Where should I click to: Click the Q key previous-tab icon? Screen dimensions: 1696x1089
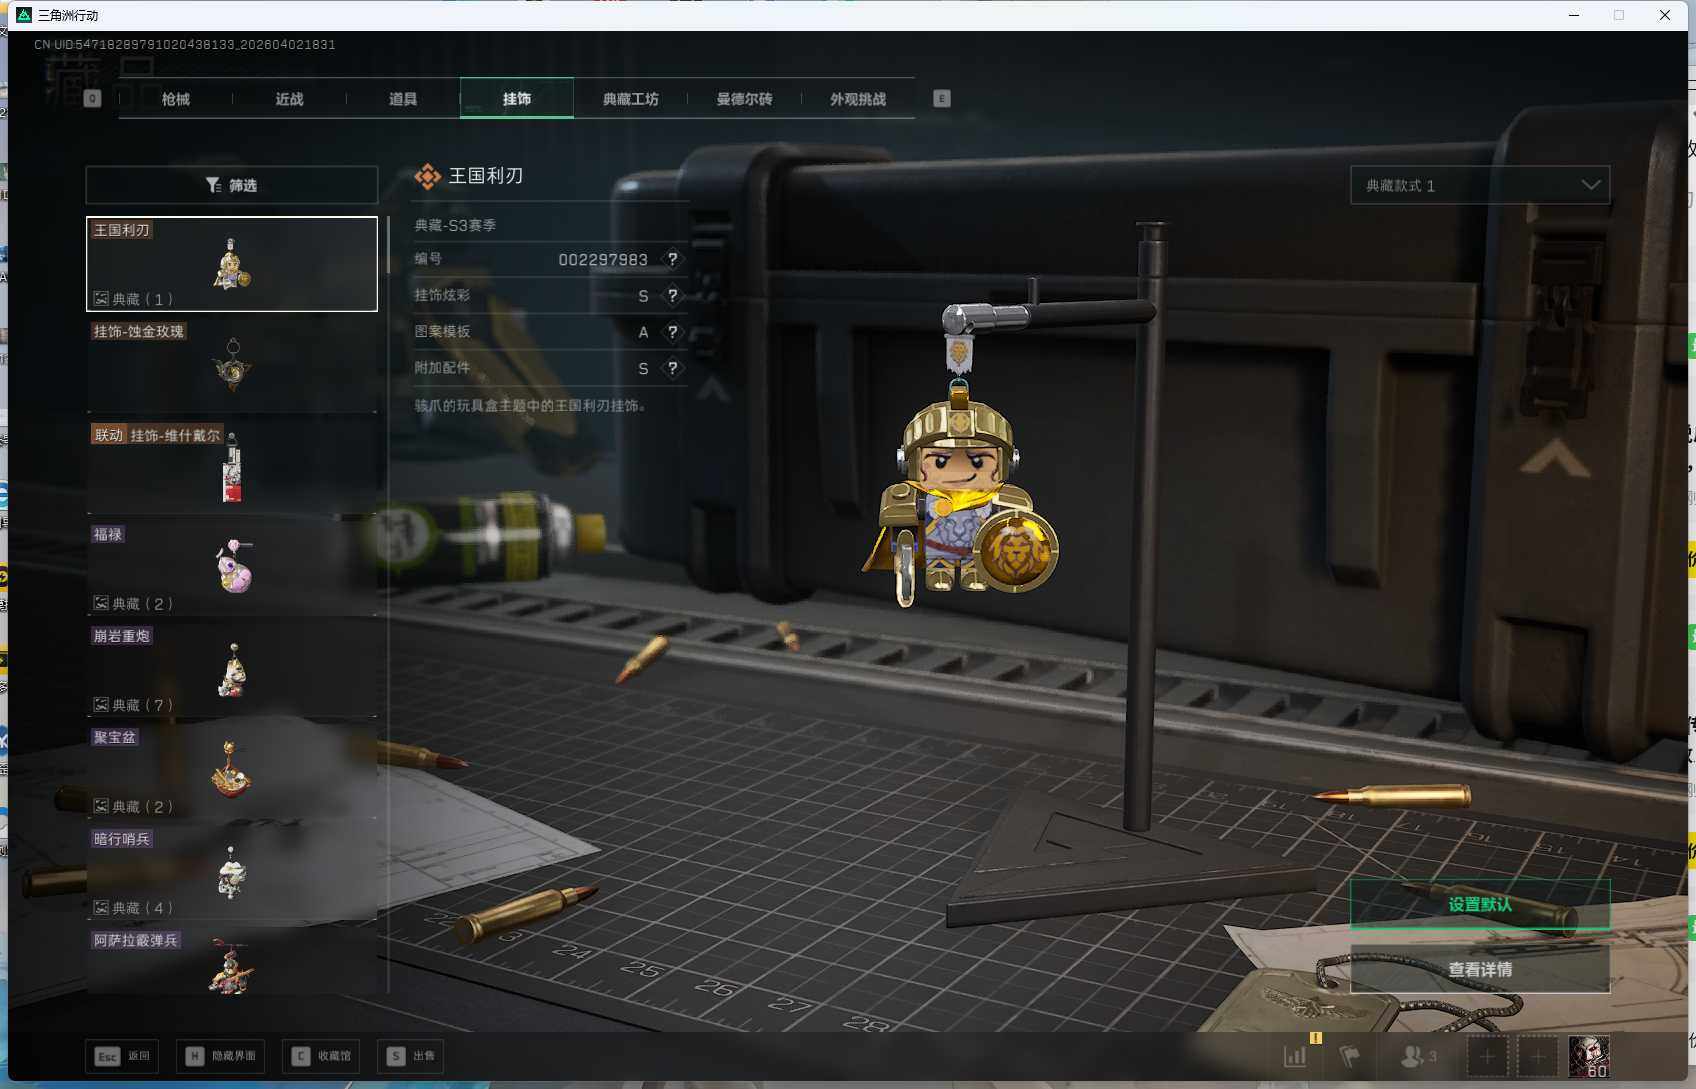tap(93, 98)
